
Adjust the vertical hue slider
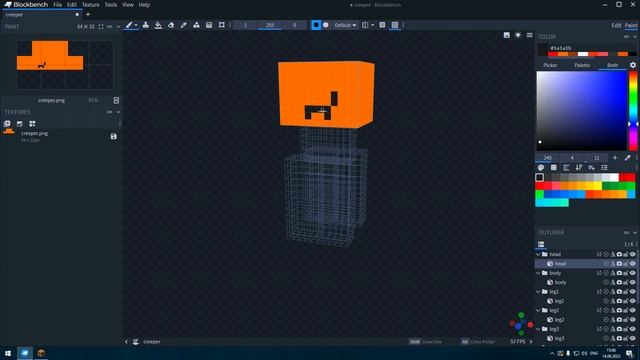coord(633,111)
